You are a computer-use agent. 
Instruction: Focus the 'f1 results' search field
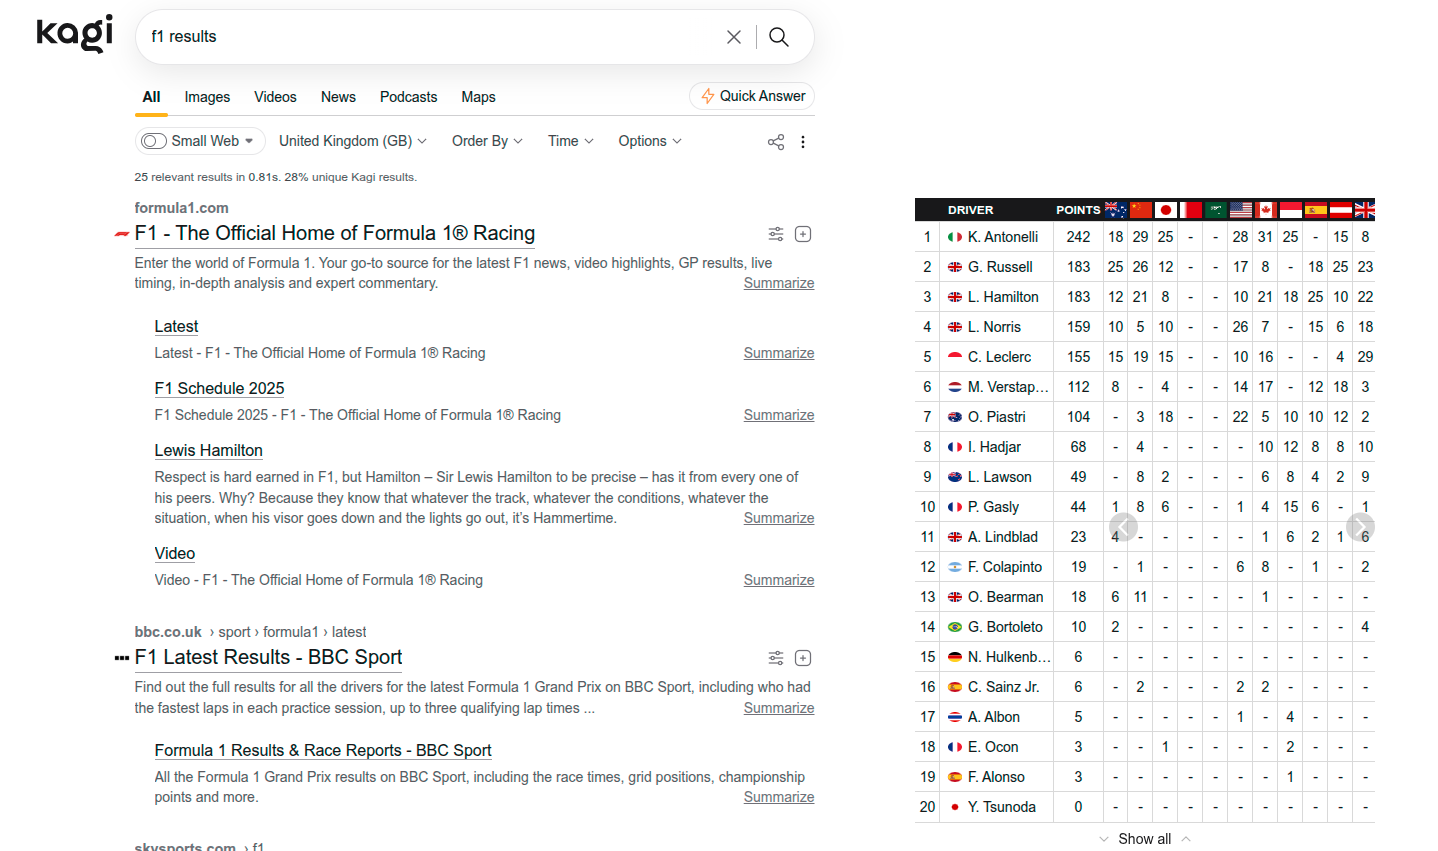tap(430, 37)
